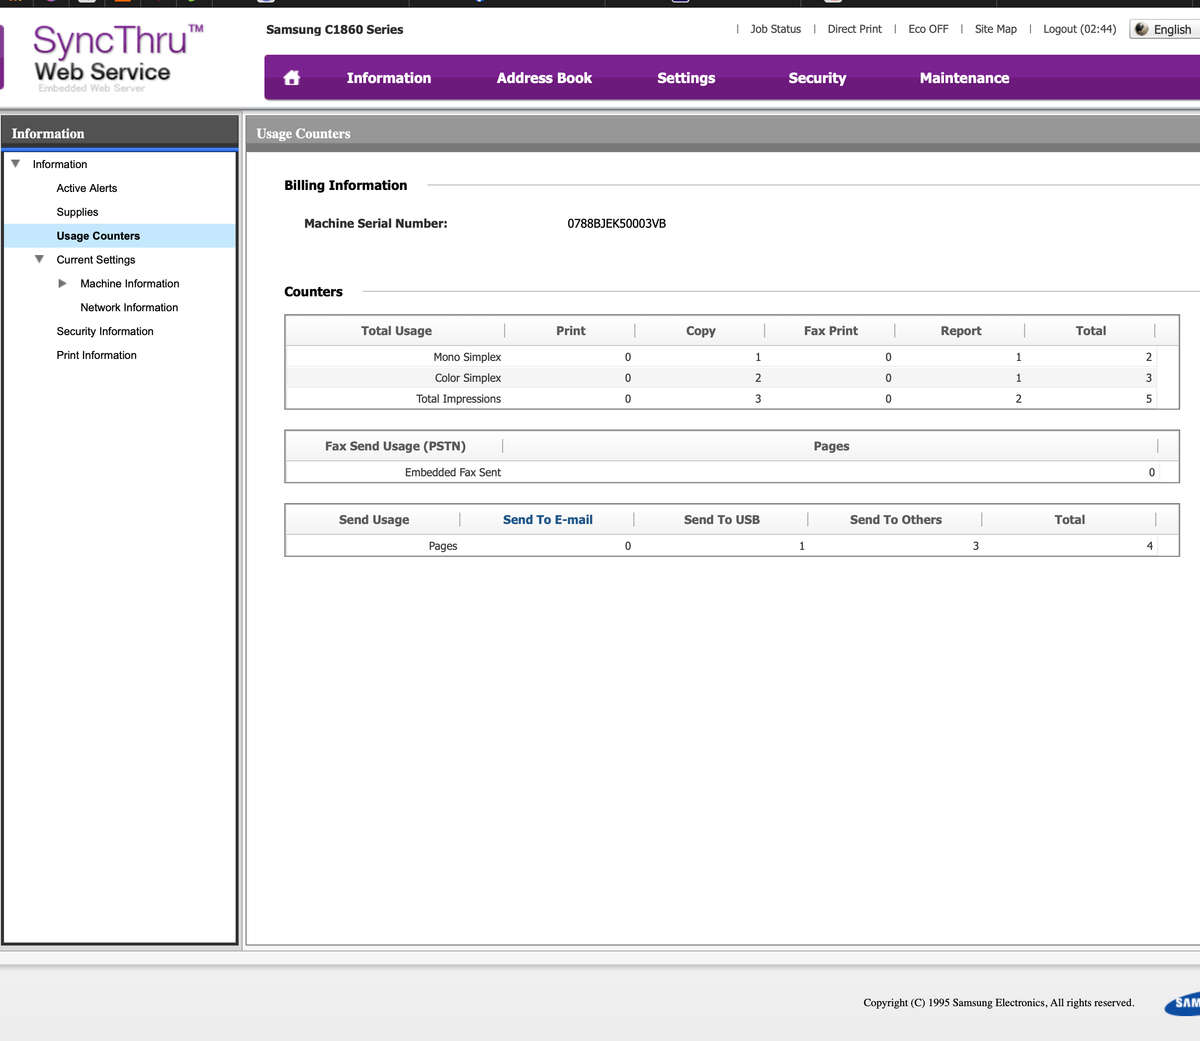Open Supplies in the sidebar tree
The image size is (1200, 1041).
77,212
